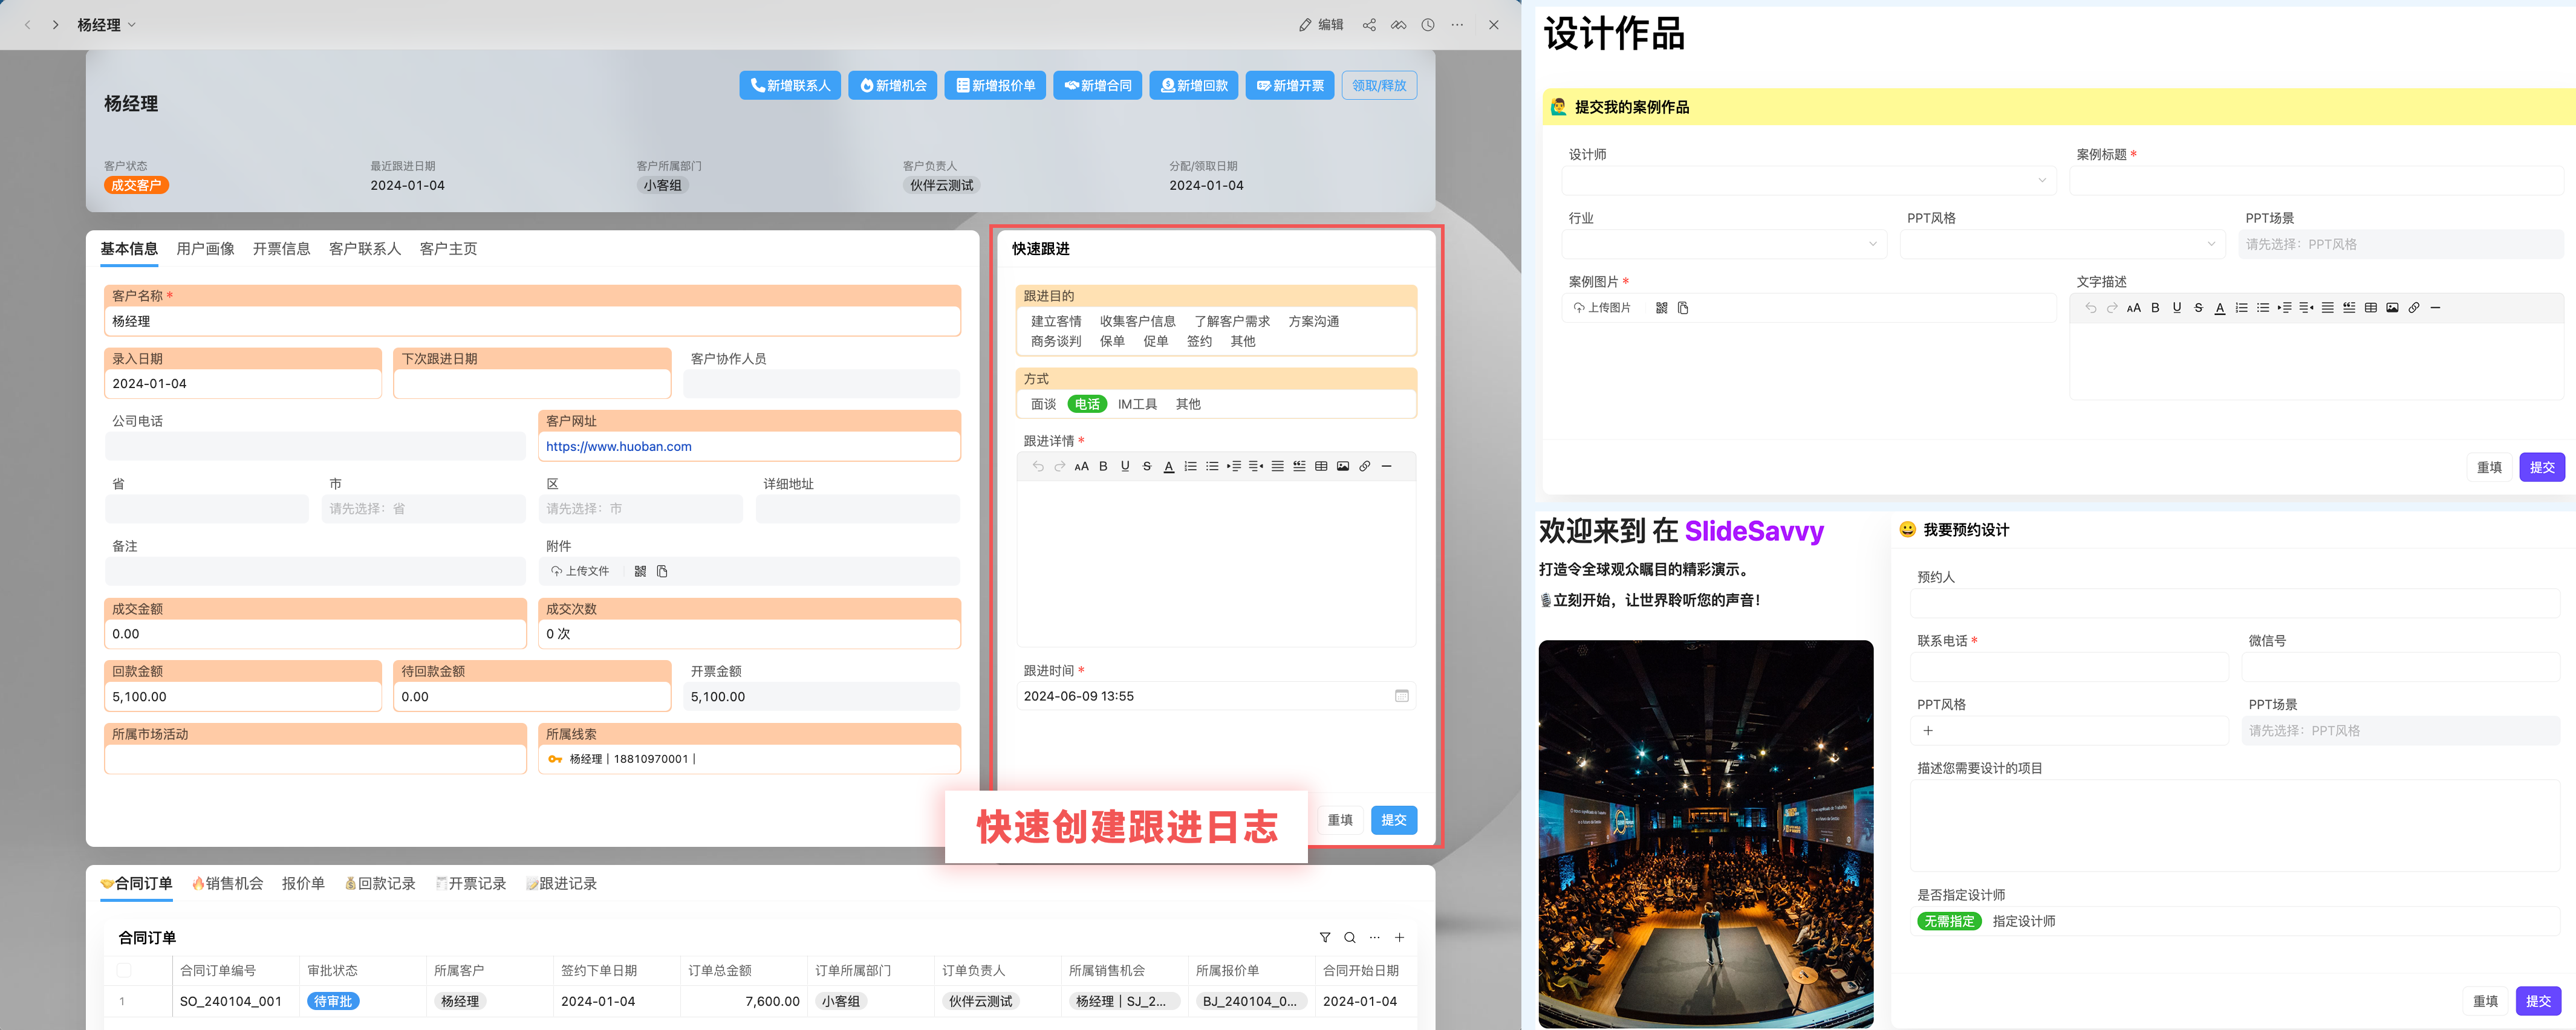Filter the 合同订单 table
Image resolution: width=2576 pixels, height=1030 pixels.
(1325, 937)
